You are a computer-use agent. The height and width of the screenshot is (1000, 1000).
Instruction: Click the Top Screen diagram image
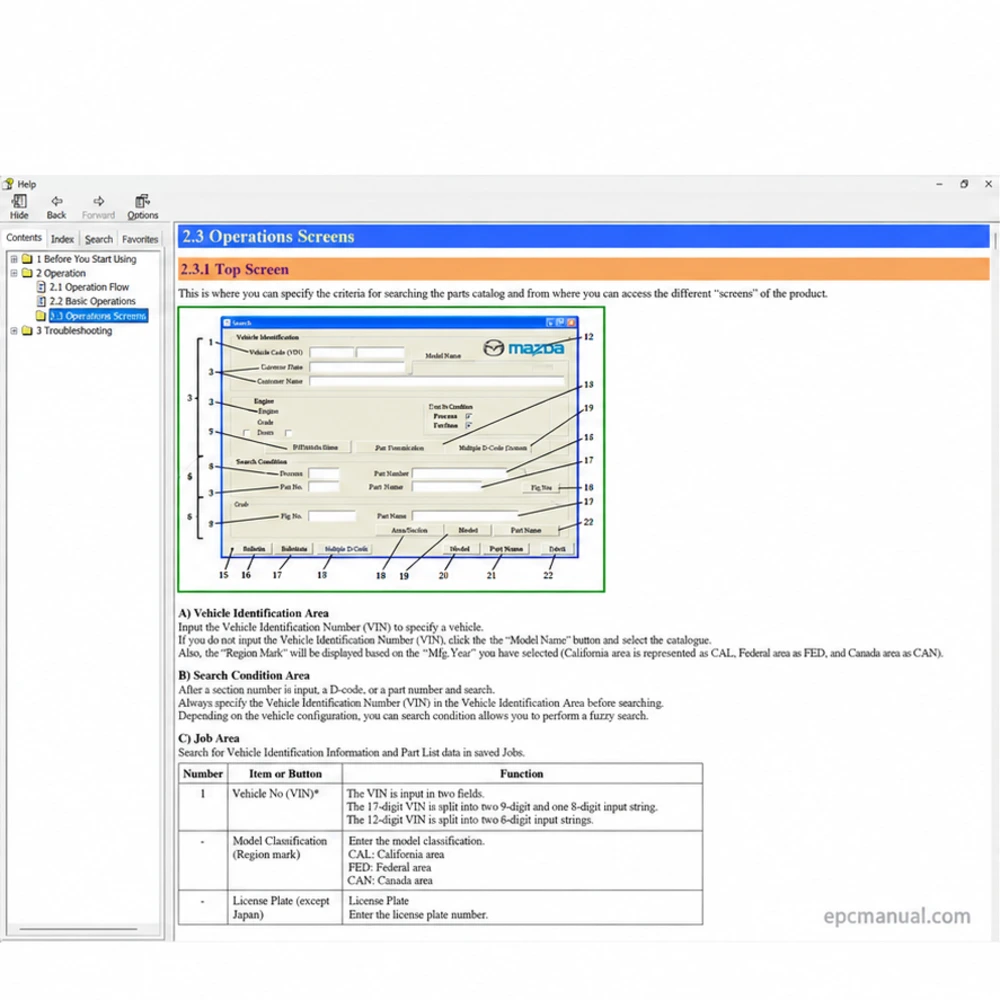click(x=391, y=450)
